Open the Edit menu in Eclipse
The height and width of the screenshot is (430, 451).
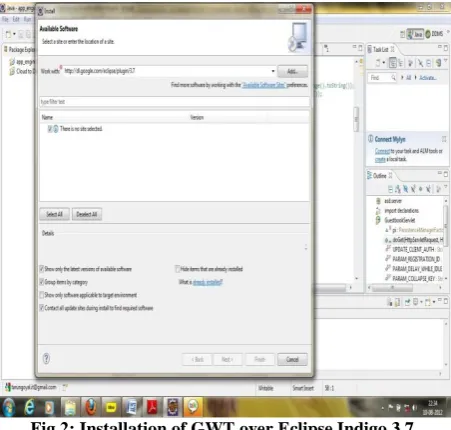tap(16, 19)
